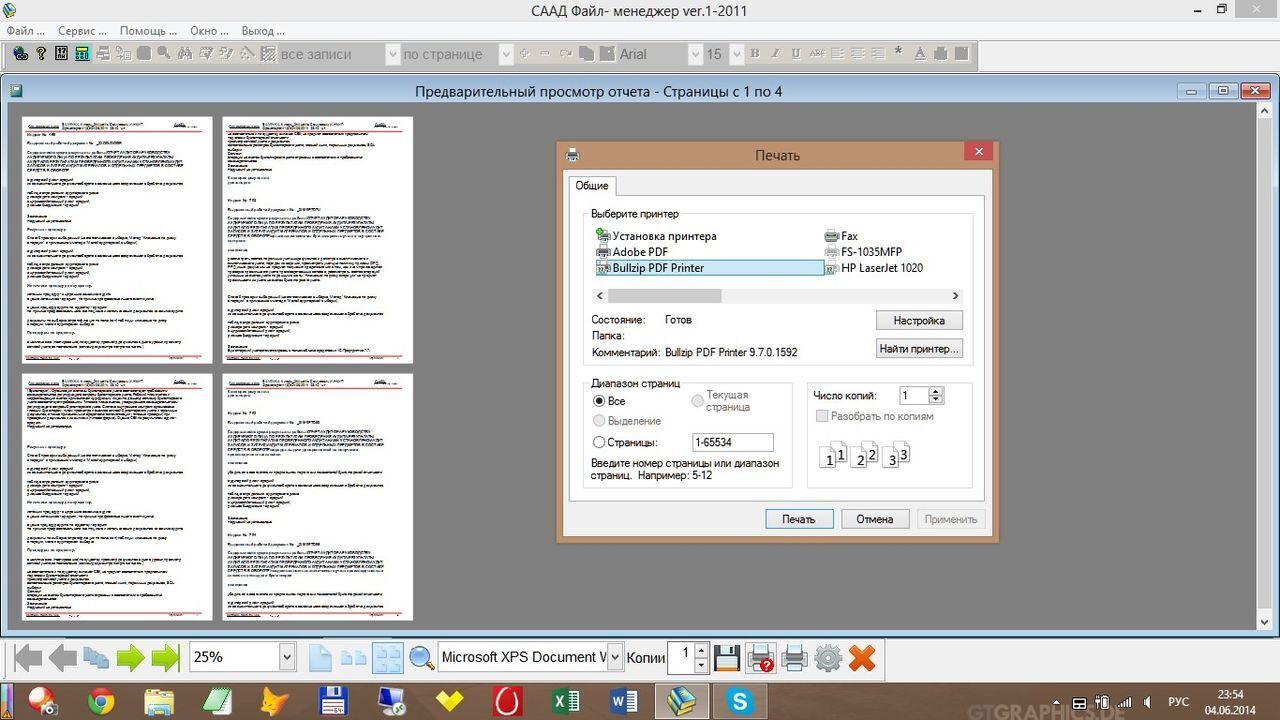Select HP LaserJet 1020 printer
Screen dimensions: 1280x720
[874, 268]
